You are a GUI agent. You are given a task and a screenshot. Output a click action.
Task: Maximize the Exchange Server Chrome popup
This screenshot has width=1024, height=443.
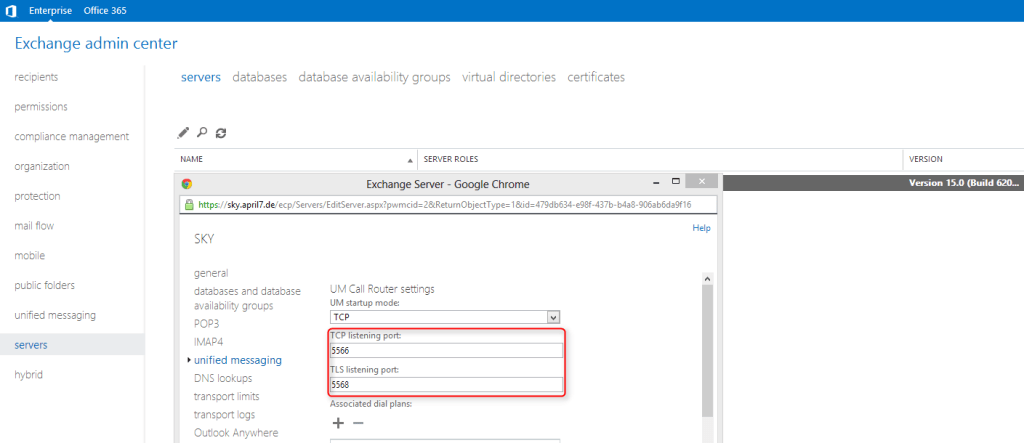tap(676, 181)
